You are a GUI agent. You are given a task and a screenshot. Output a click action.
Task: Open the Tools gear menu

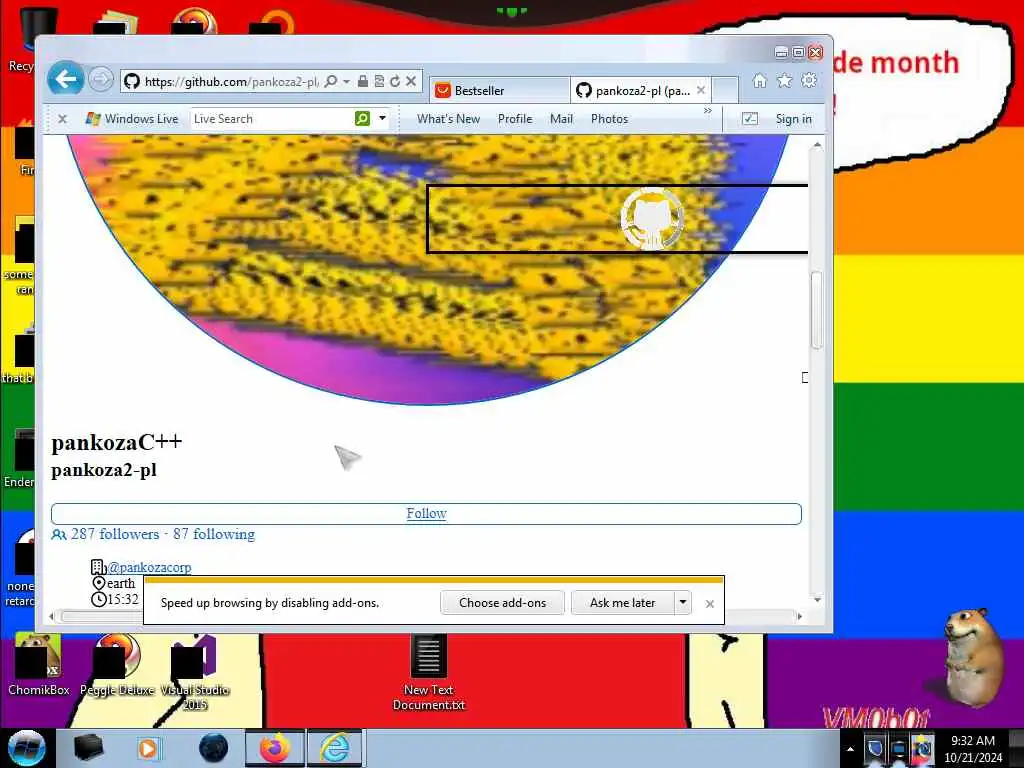[x=809, y=80]
